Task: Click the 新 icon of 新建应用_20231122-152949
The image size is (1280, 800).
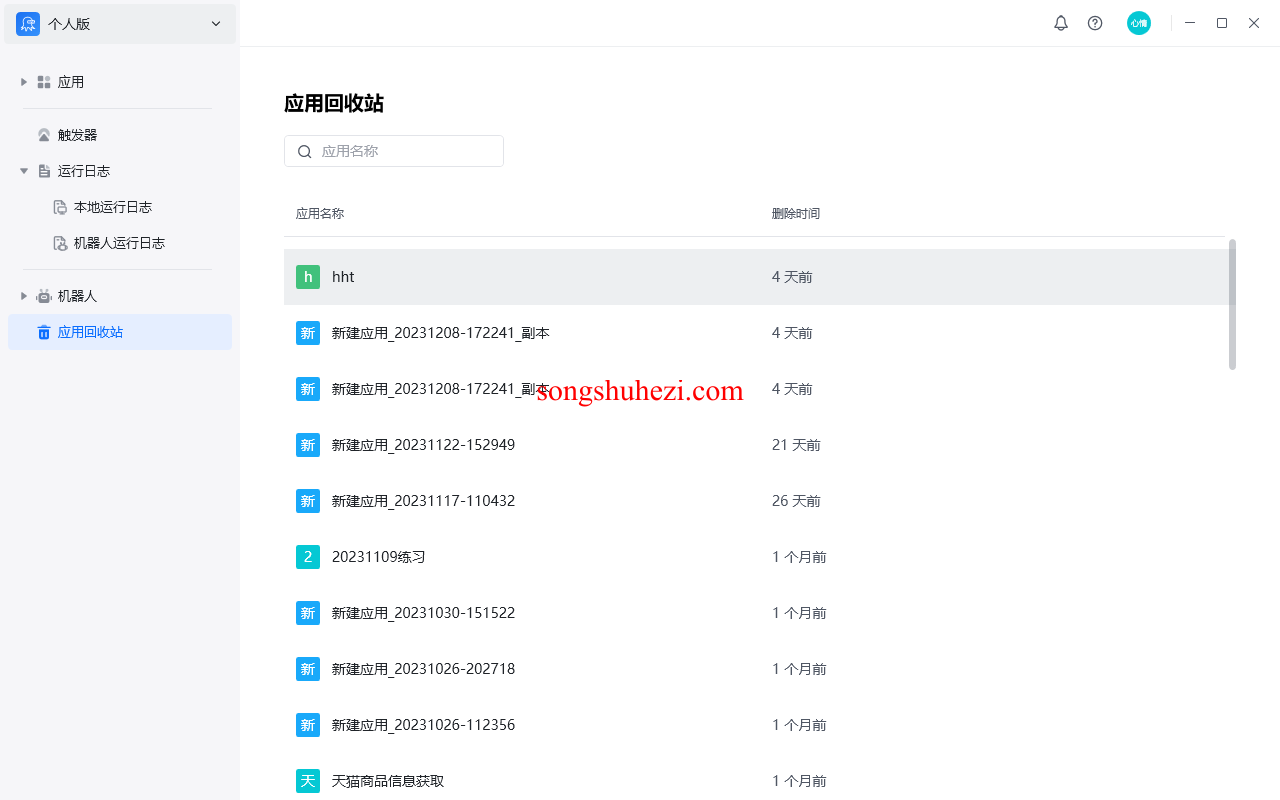Action: point(308,445)
